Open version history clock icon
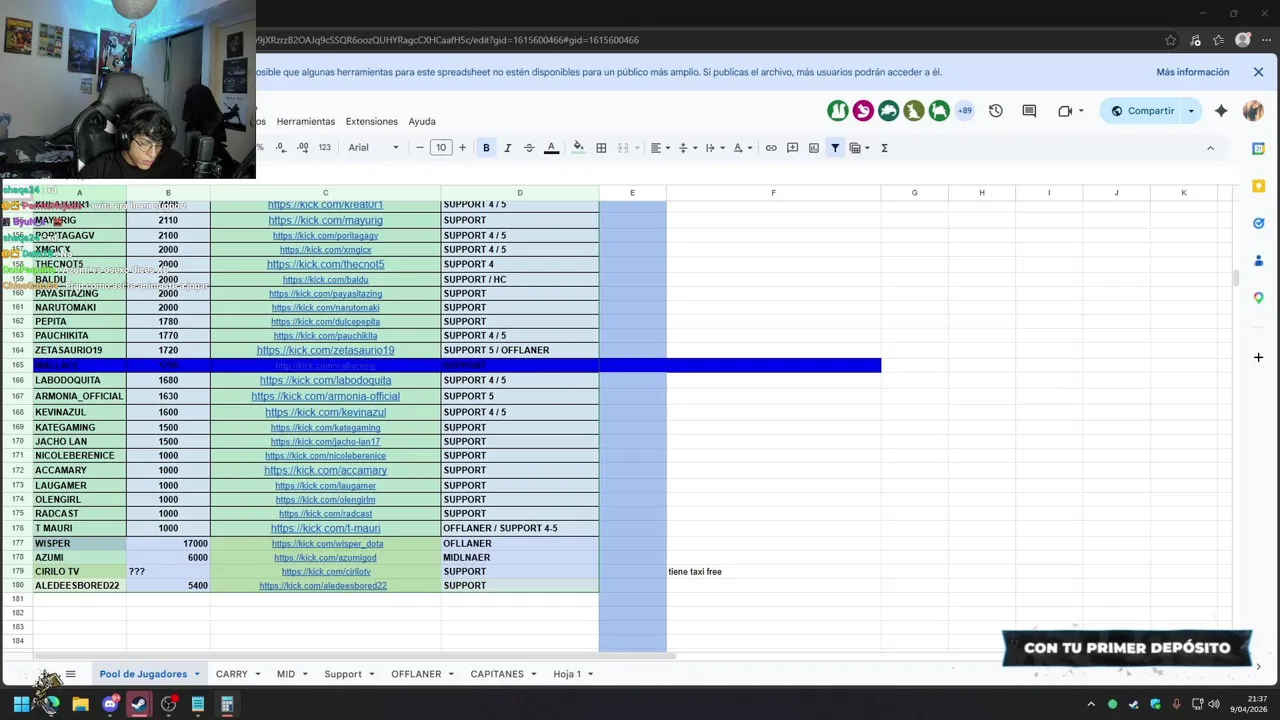Viewport: 1280px width, 720px height. click(x=996, y=111)
